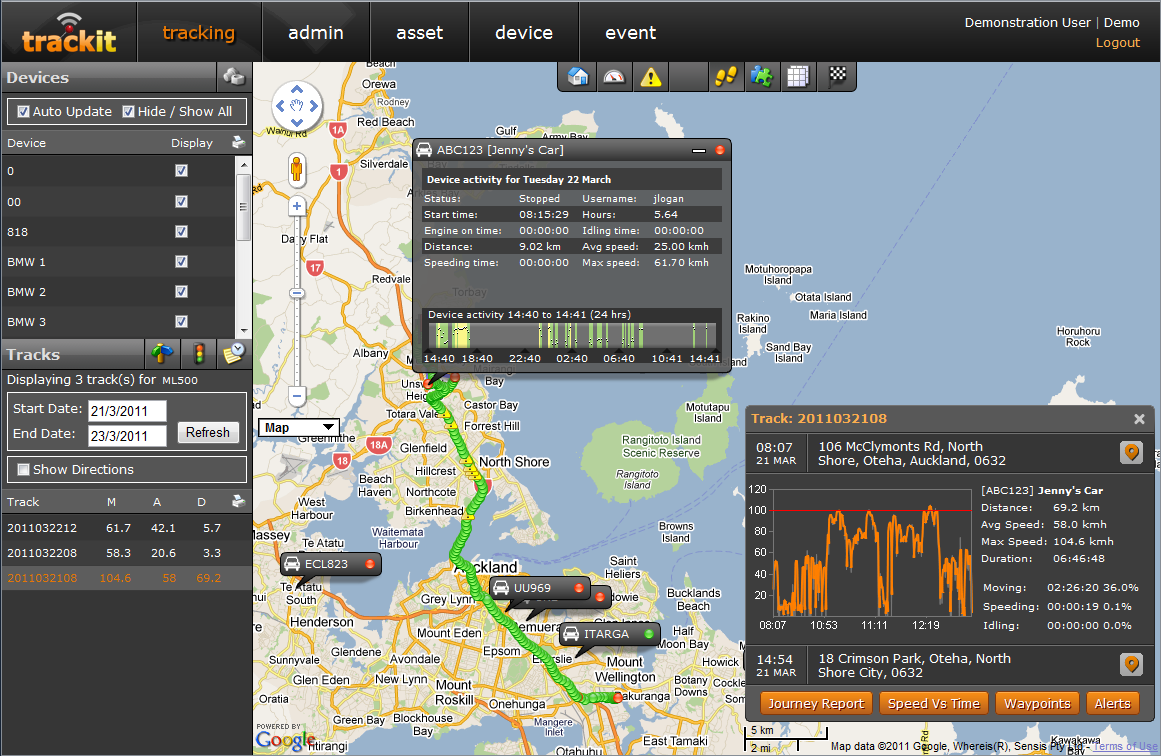This screenshot has height=756, width=1161.
Task: Open the admin tab
Action: (315, 33)
